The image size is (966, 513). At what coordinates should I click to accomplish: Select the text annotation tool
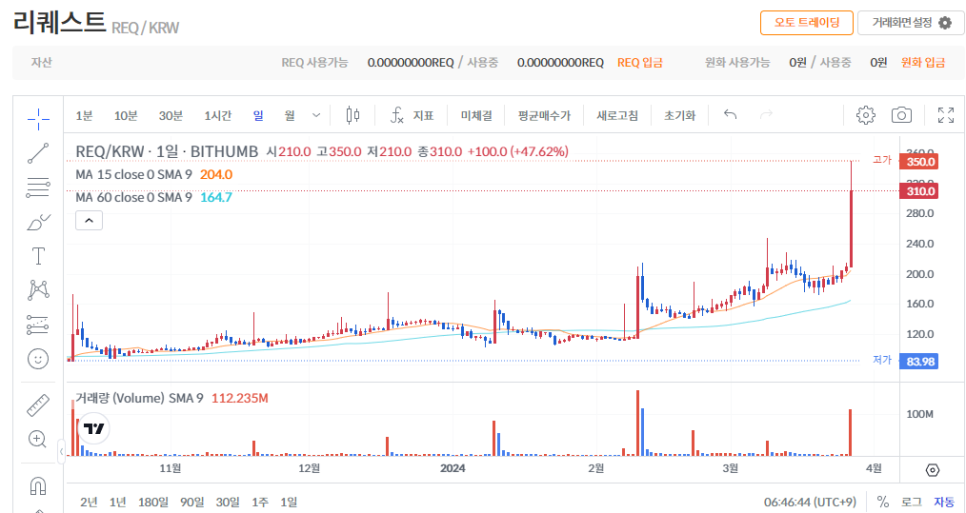click(38, 256)
